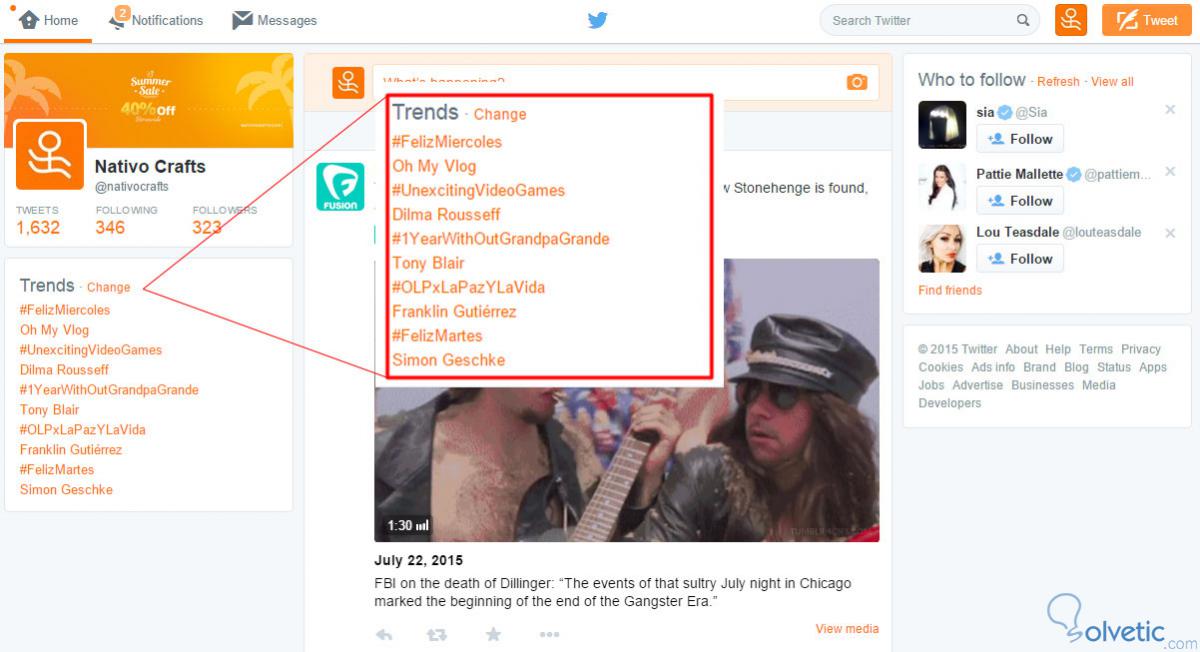Click the search magnifier icon
Screen dimensions: 1200x652
1023,20
